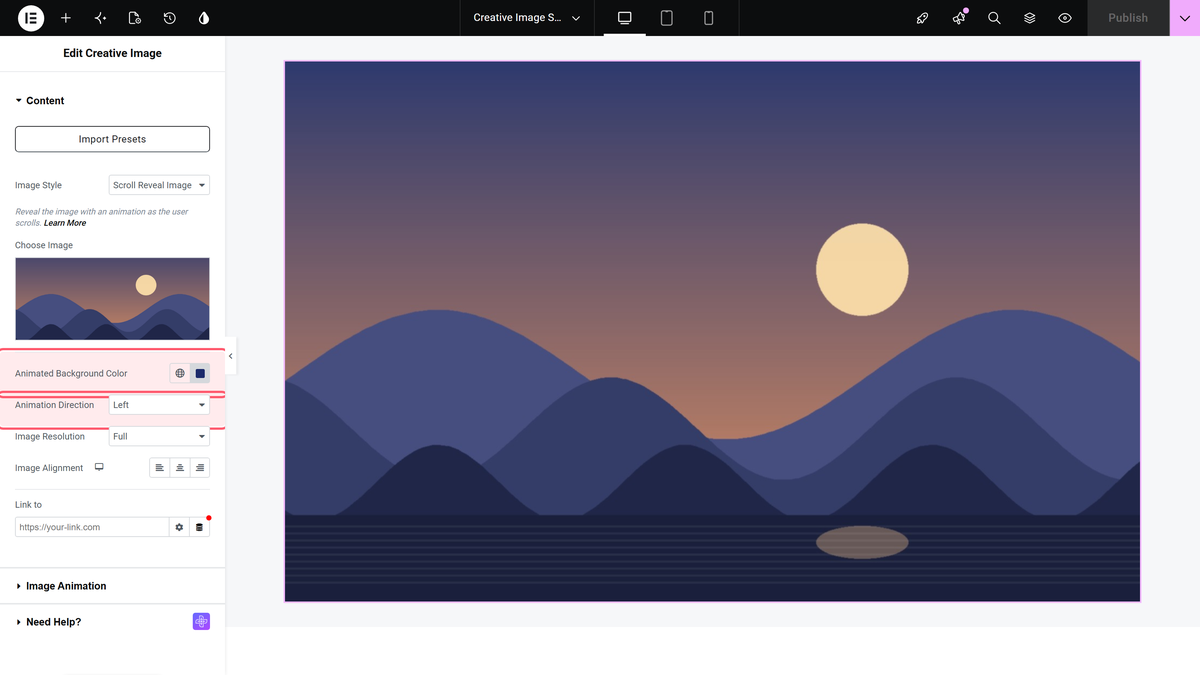1200x675 pixels.
Task: Open the Image Style dropdown
Action: point(159,185)
